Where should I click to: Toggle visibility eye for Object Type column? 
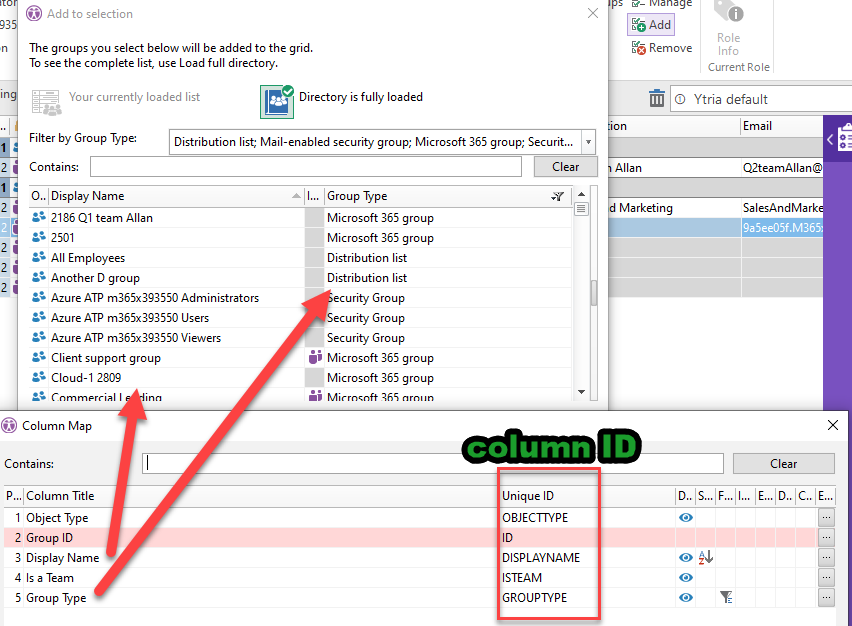coord(686,518)
